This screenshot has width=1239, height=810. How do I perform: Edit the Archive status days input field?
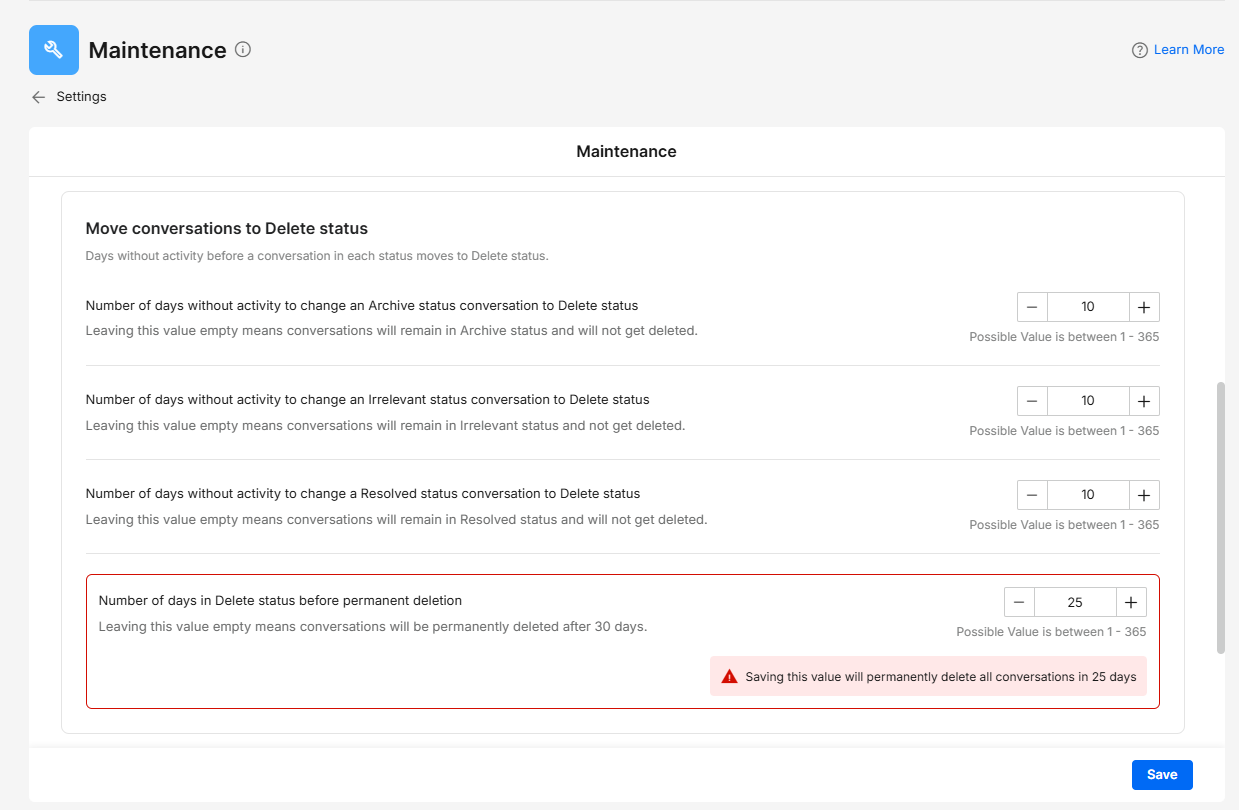point(1088,307)
